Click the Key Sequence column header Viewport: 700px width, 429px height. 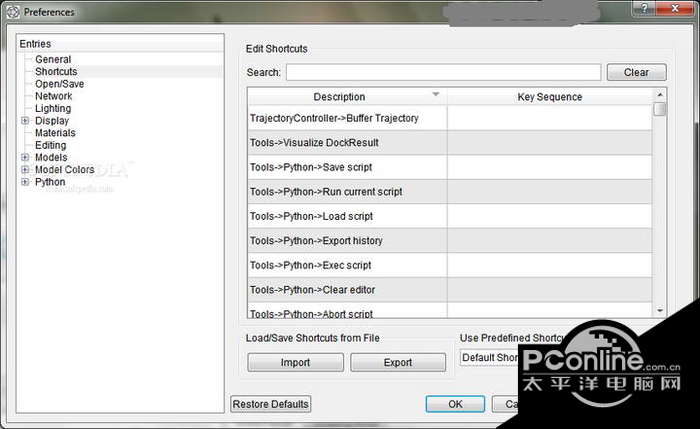click(x=550, y=97)
